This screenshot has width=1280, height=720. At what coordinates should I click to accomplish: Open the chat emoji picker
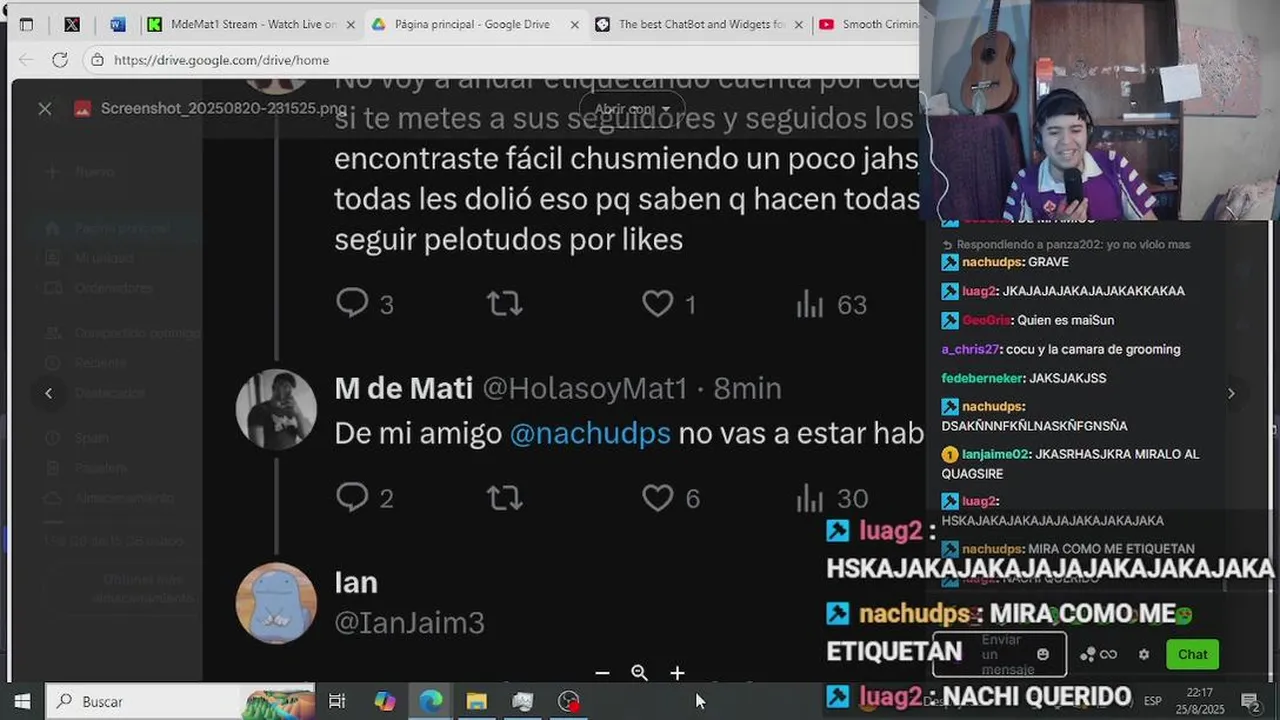(x=1043, y=654)
